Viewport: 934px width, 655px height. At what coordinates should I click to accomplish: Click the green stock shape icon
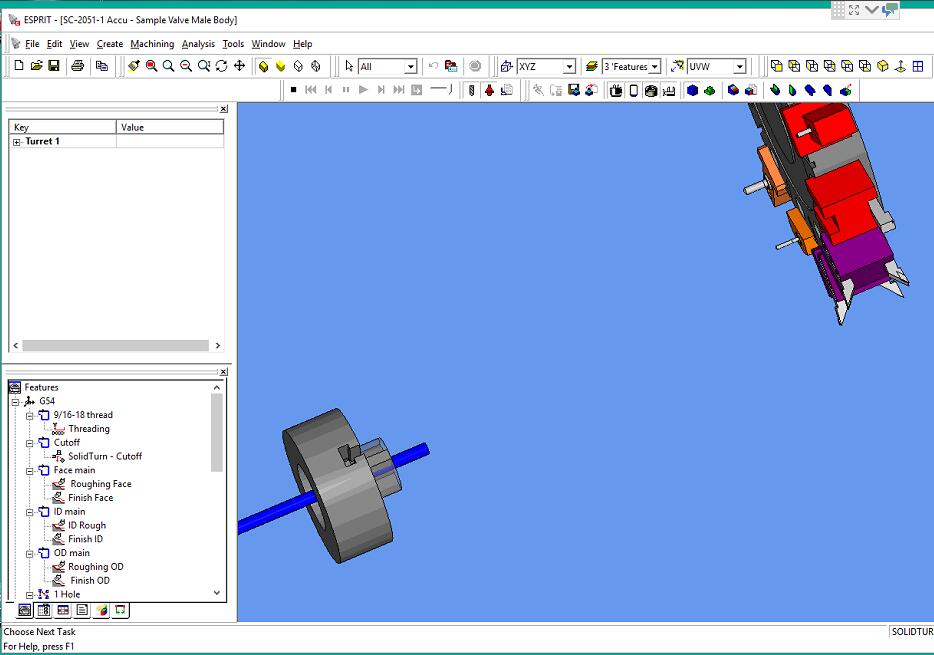pos(709,91)
